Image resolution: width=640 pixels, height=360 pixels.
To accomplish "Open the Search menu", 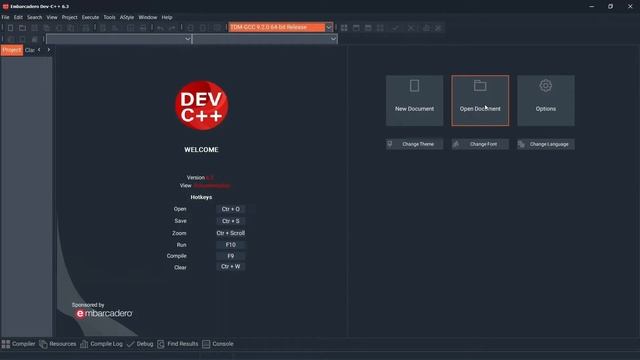I will point(35,17).
